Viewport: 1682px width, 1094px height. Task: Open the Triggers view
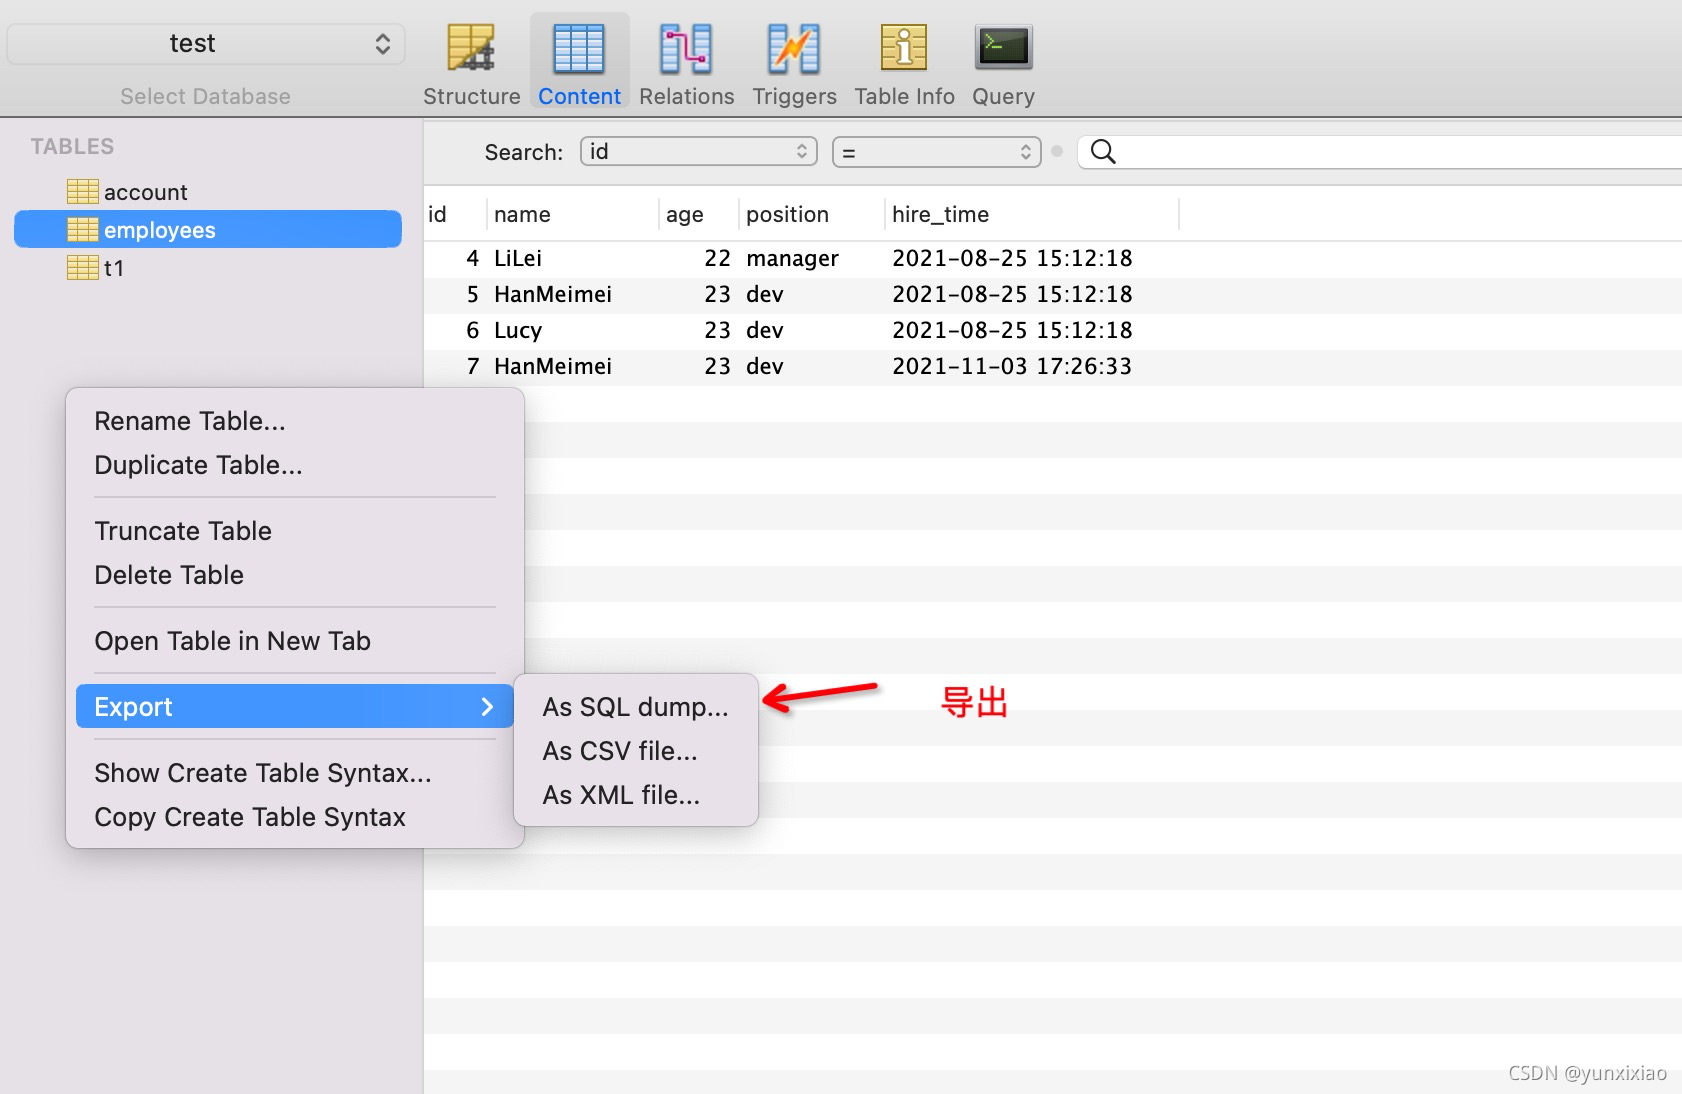[793, 60]
